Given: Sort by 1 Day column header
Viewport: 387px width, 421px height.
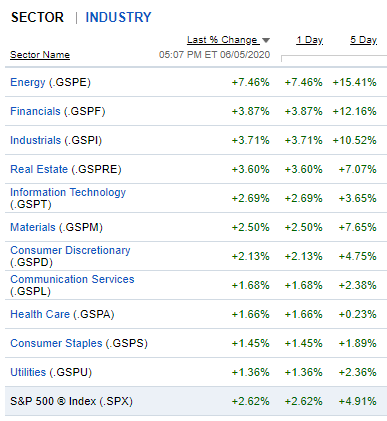Looking at the screenshot, I should 310,40.
